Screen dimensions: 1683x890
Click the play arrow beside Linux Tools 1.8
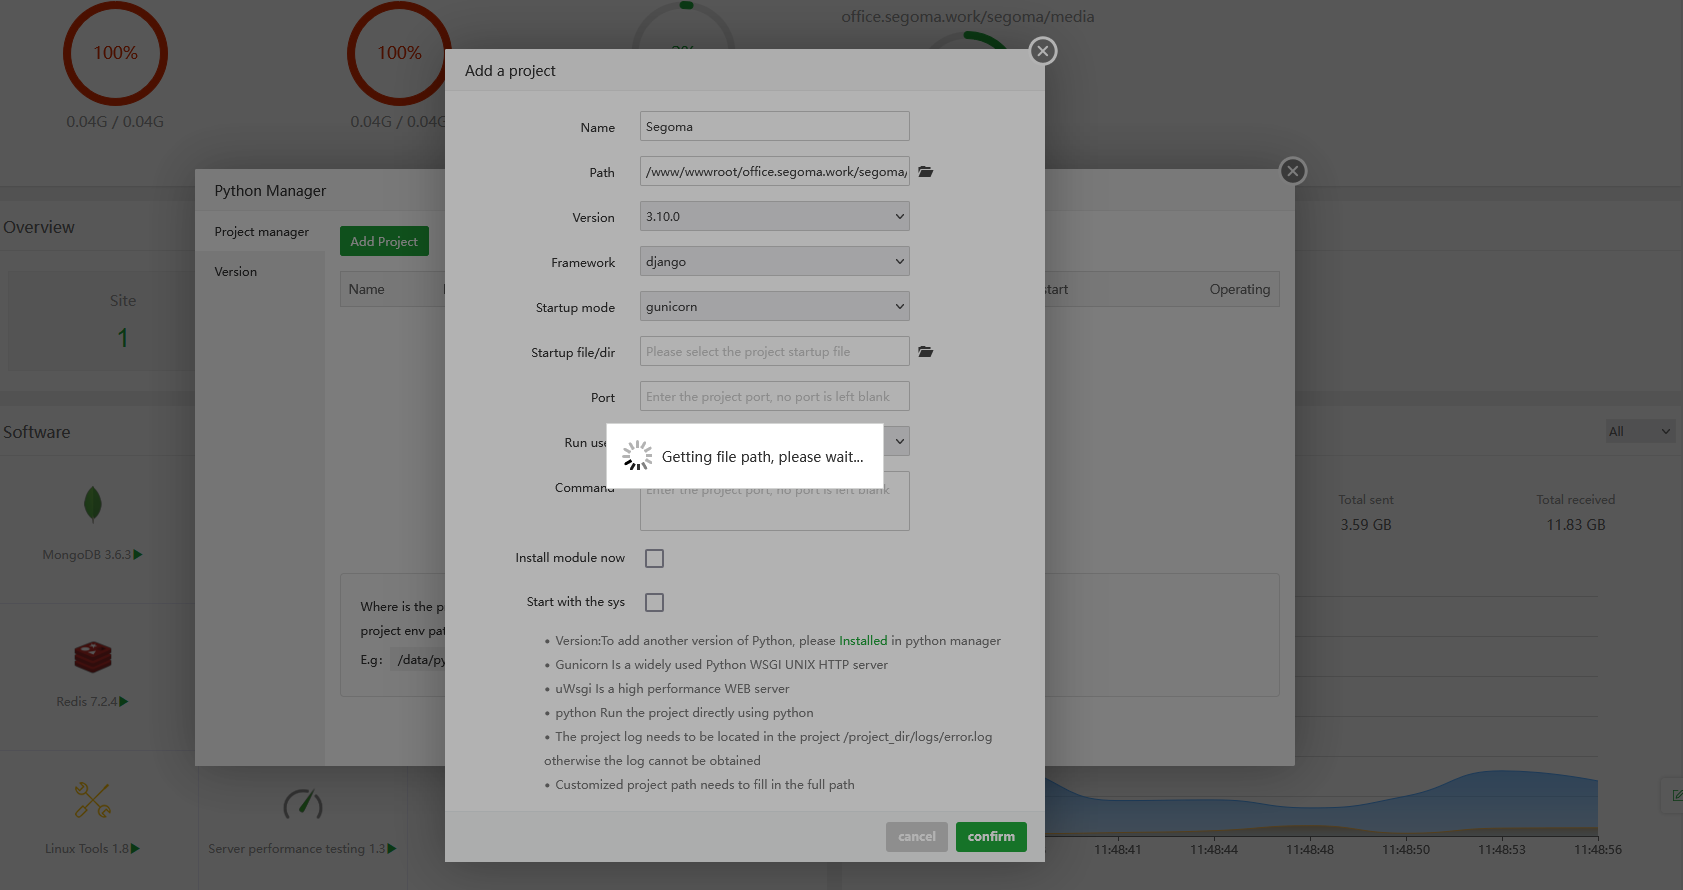(x=135, y=849)
